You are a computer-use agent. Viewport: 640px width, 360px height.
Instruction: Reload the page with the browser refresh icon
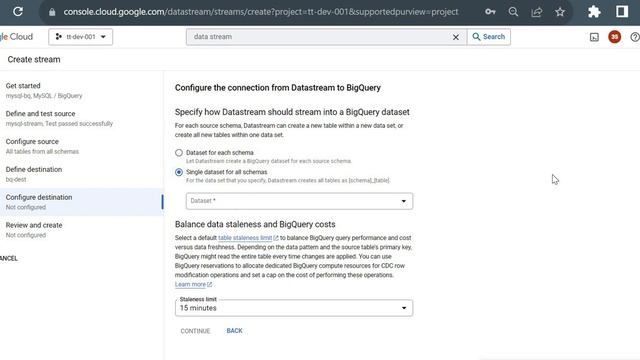[x=18, y=11]
